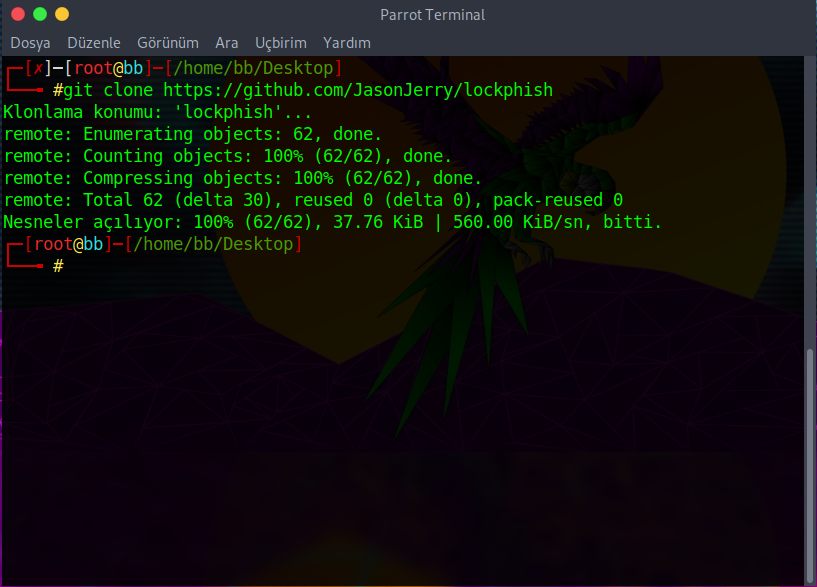Image resolution: width=817 pixels, height=587 pixels.
Task: Open the Ara menu
Action: [x=227, y=43]
